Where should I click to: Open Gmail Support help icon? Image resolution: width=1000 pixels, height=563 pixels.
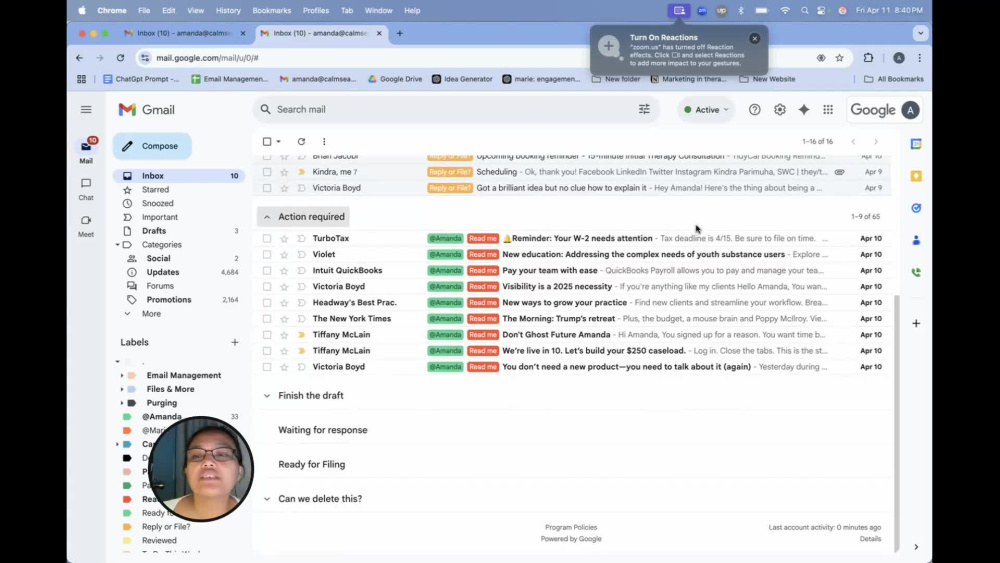click(754, 110)
